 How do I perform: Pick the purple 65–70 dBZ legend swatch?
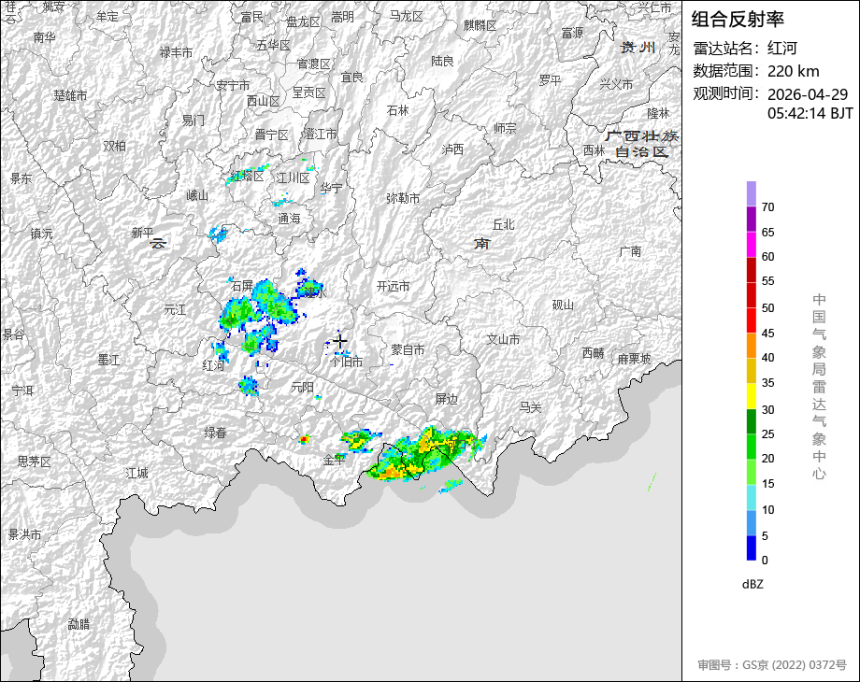751,219
